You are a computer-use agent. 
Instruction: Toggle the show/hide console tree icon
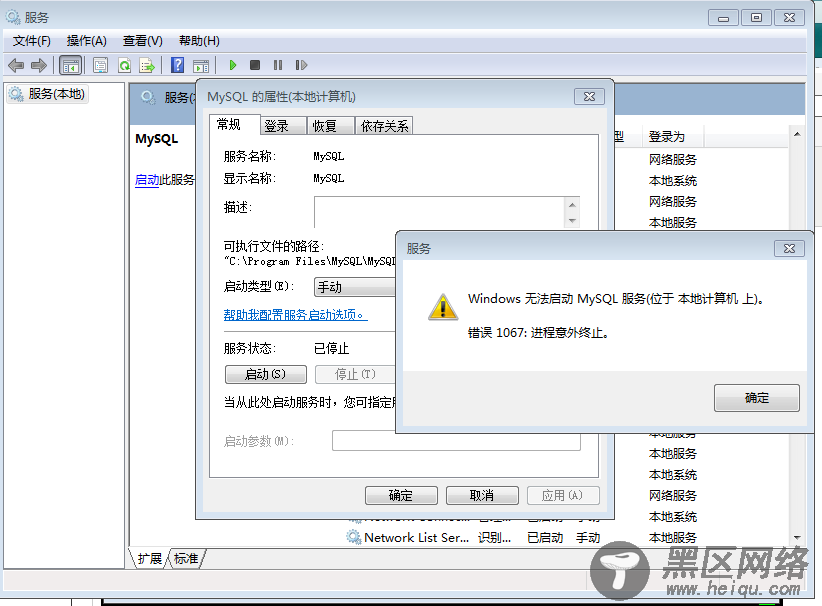[71, 66]
